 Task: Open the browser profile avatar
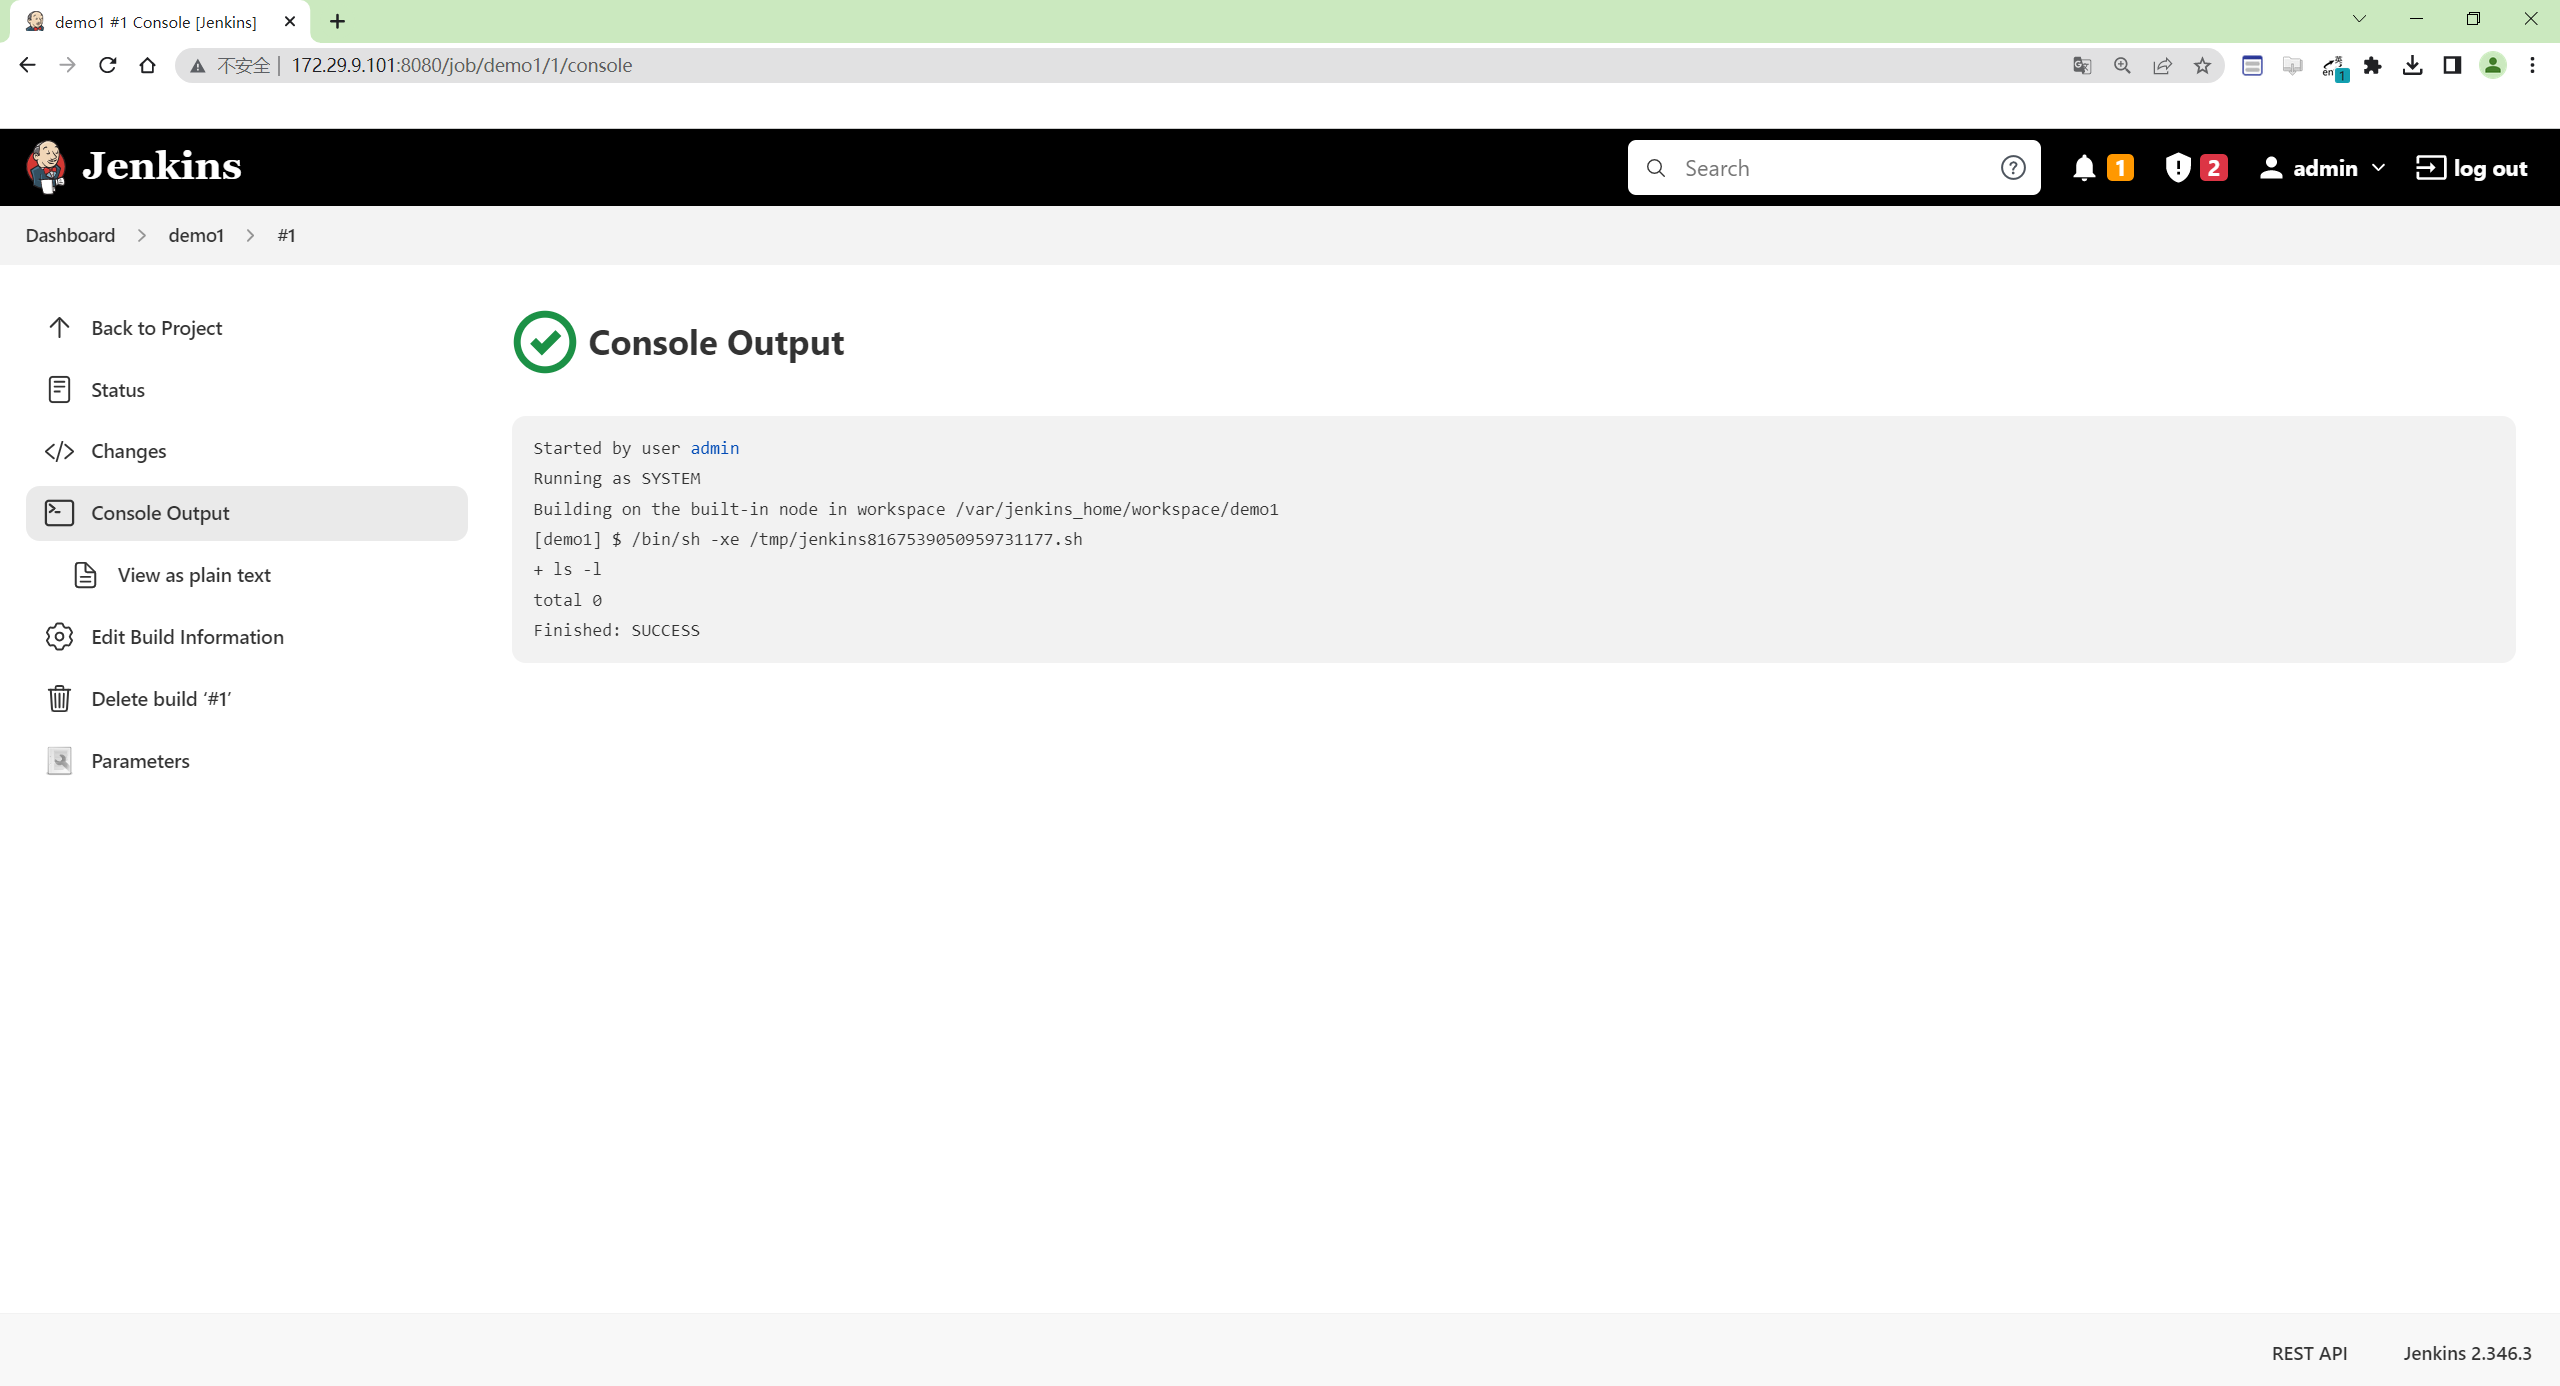pos(2492,66)
